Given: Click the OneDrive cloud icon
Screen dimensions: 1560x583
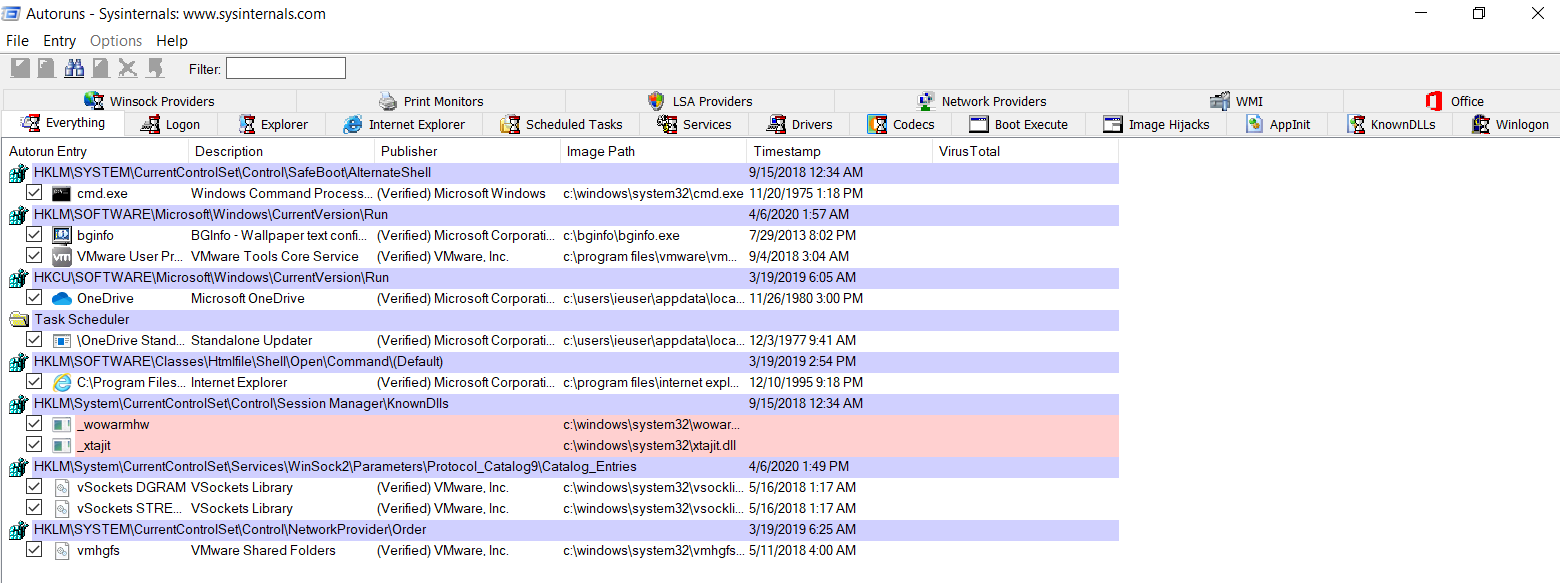Looking at the screenshot, I should 62,298.
